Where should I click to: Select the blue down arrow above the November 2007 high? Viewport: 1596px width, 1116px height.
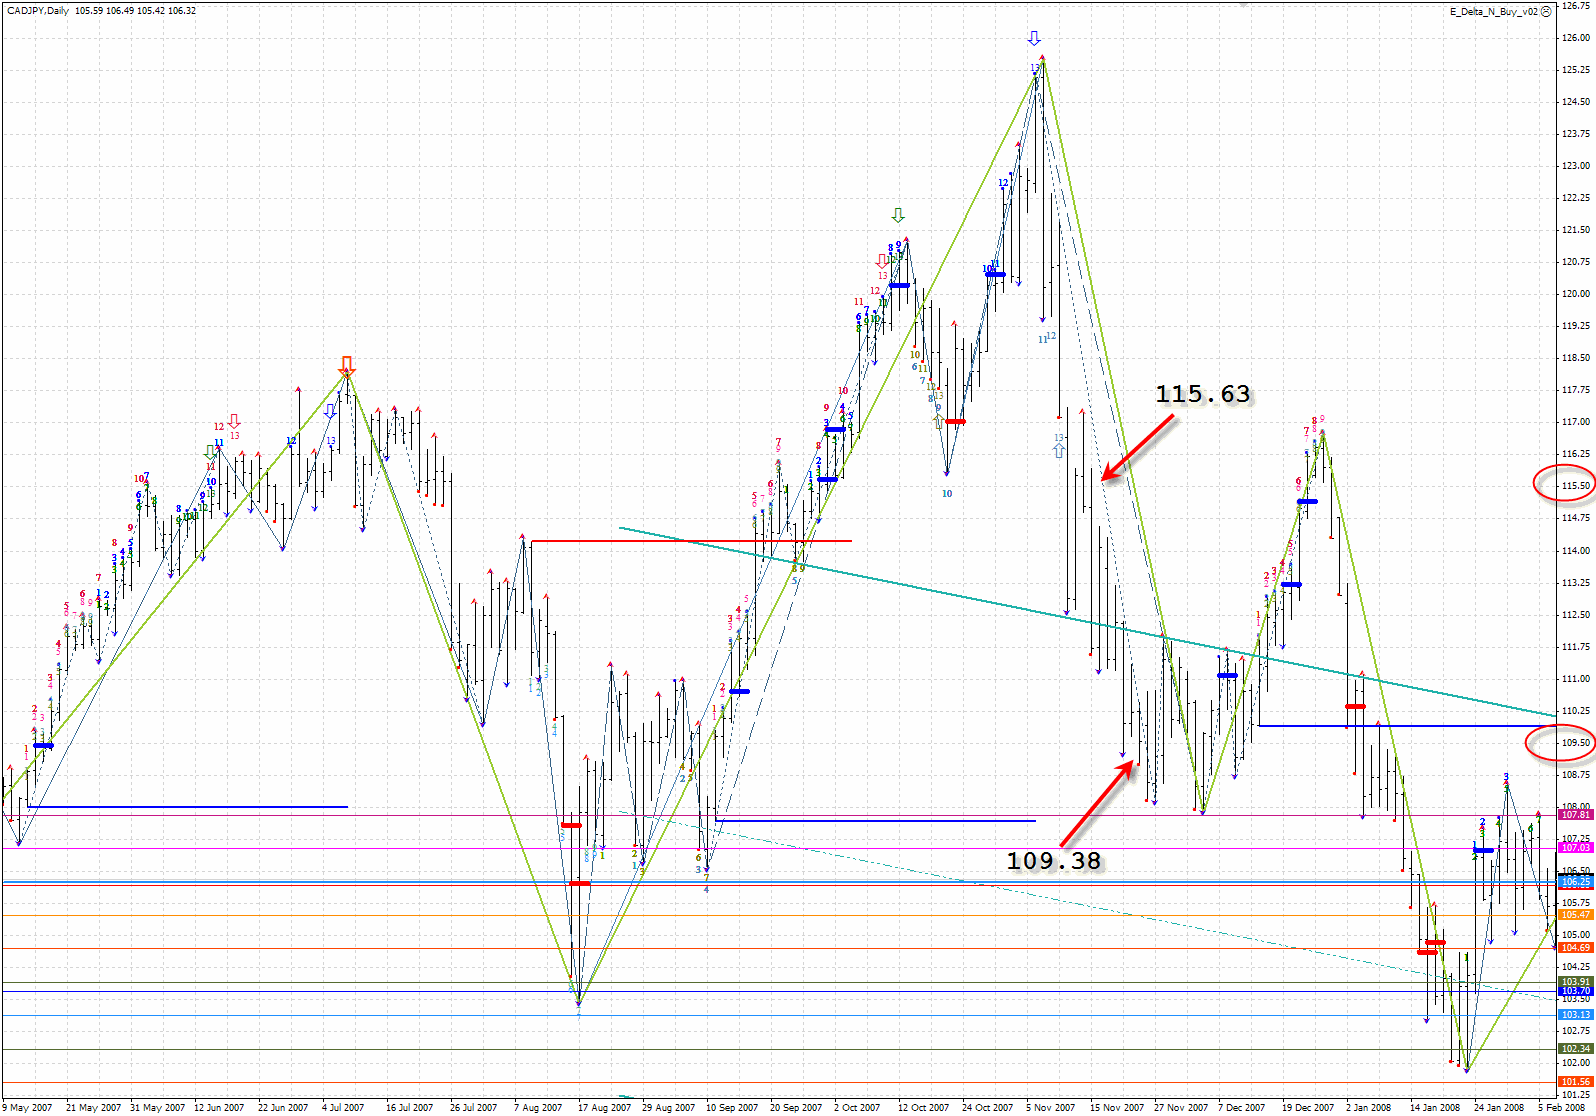pos(1034,39)
